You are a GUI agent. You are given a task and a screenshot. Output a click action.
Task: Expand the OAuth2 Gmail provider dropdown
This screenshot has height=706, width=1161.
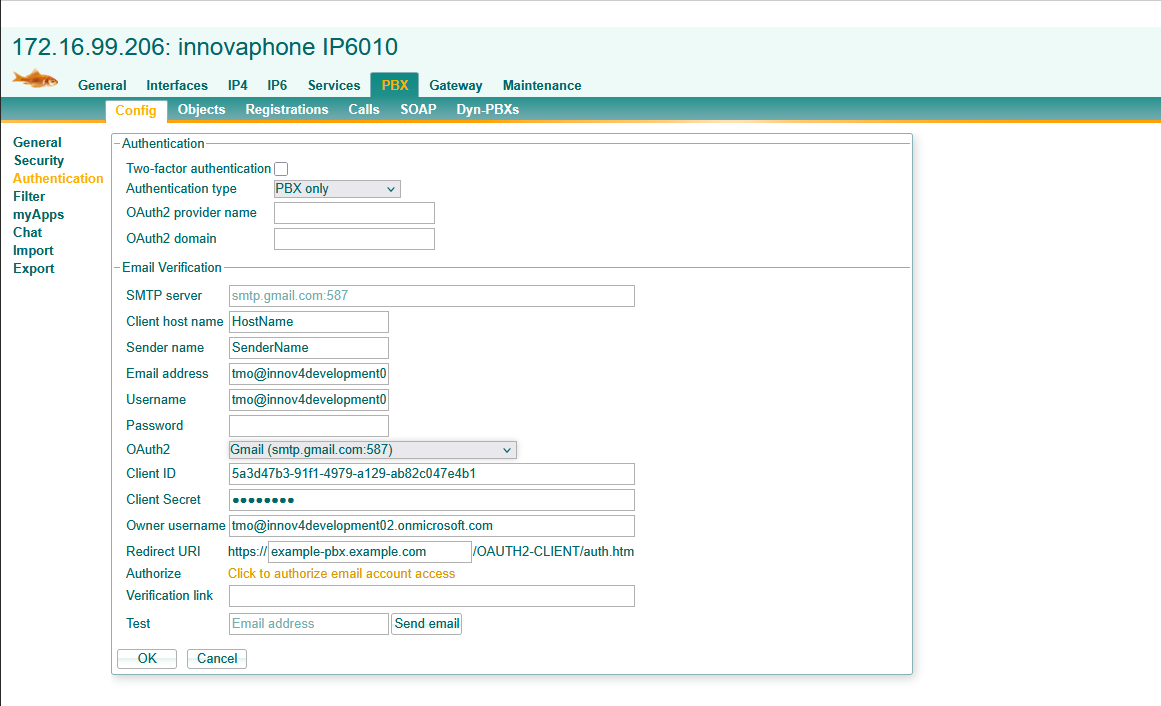coord(372,450)
